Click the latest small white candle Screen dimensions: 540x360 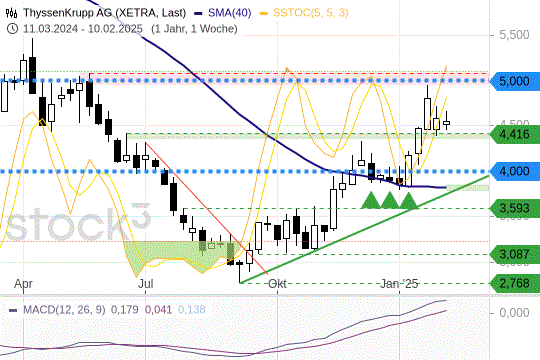pyautogui.click(x=446, y=123)
